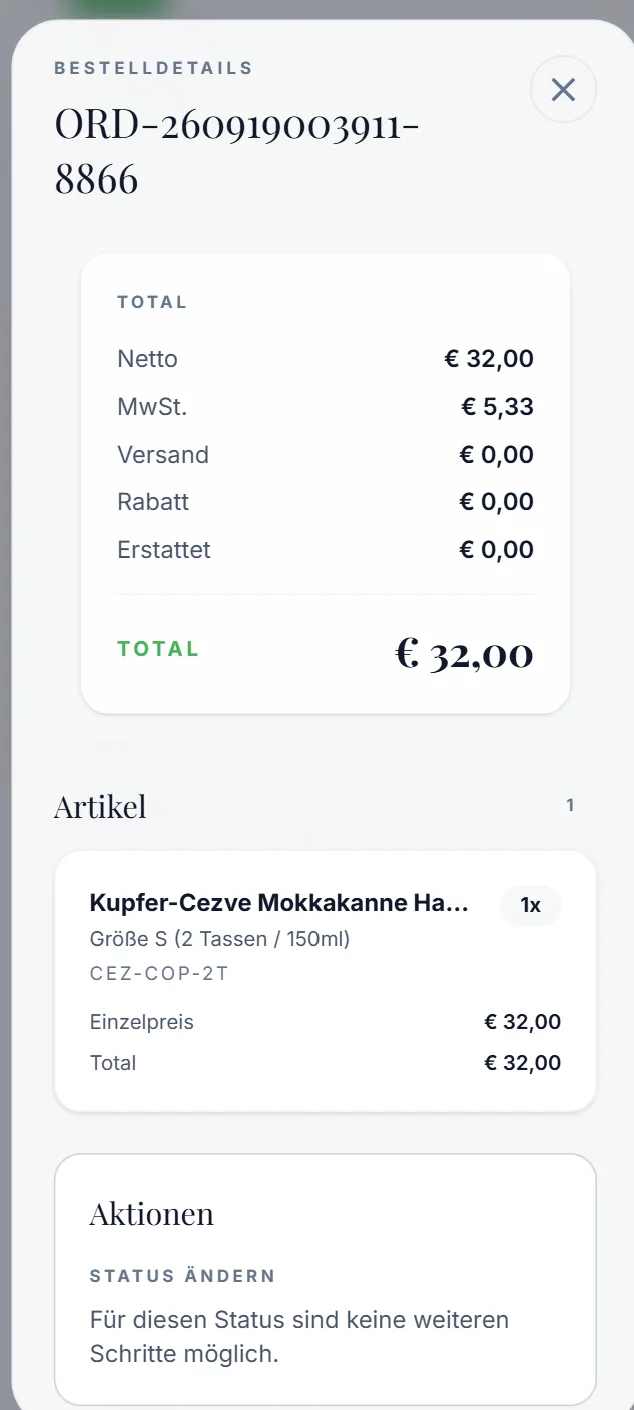Click the large total € 32,00 figure
The width and height of the screenshot is (634, 1410).
[464, 654]
